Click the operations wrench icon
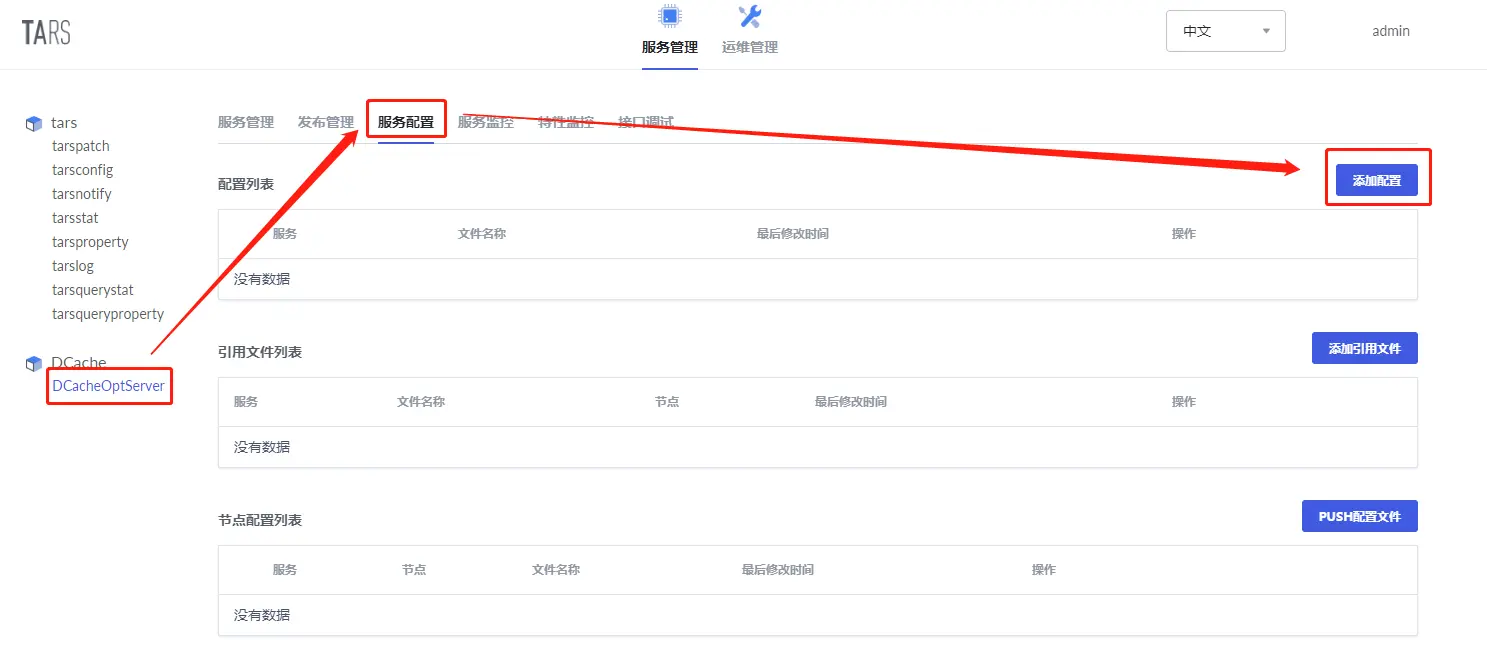Image resolution: width=1487 pixels, height=669 pixels. (749, 16)
